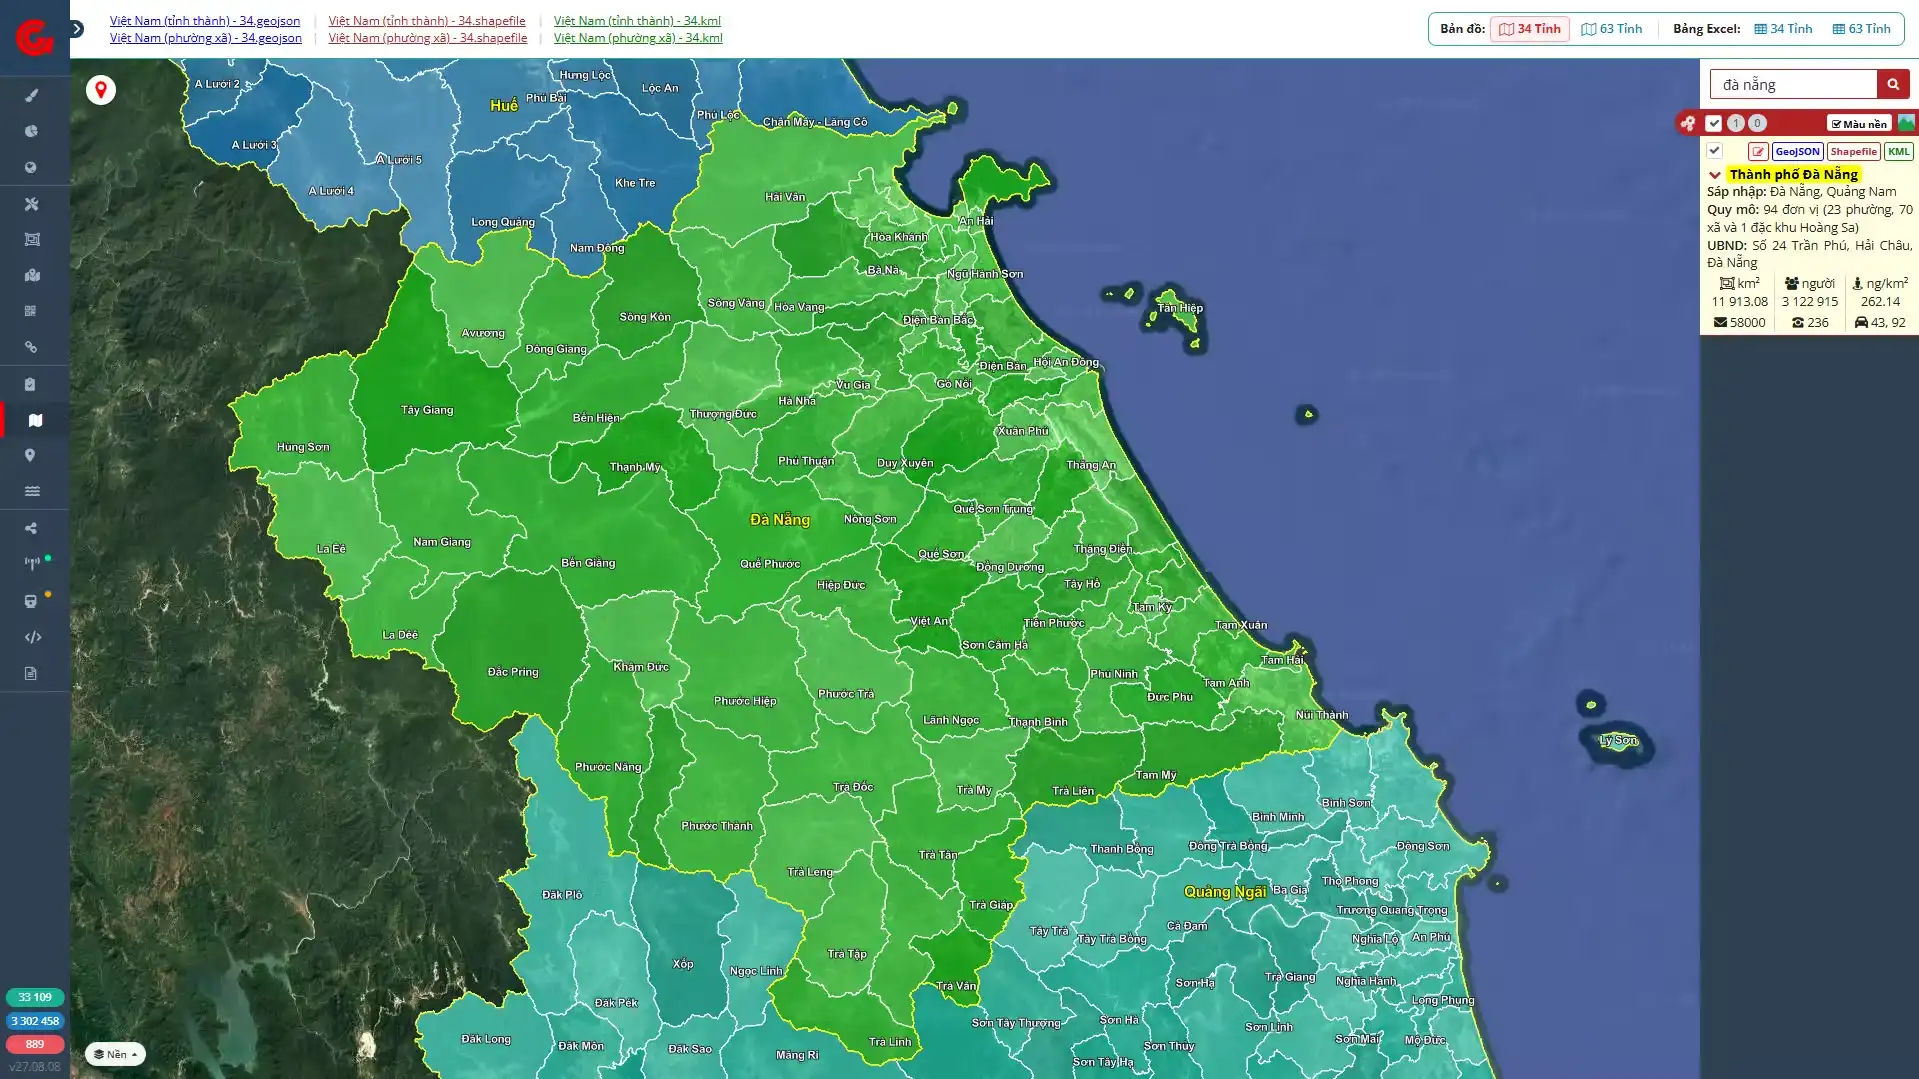Click the share icon in the sidebar
Screen dimensions: 1919x1079
click(31, 528)
